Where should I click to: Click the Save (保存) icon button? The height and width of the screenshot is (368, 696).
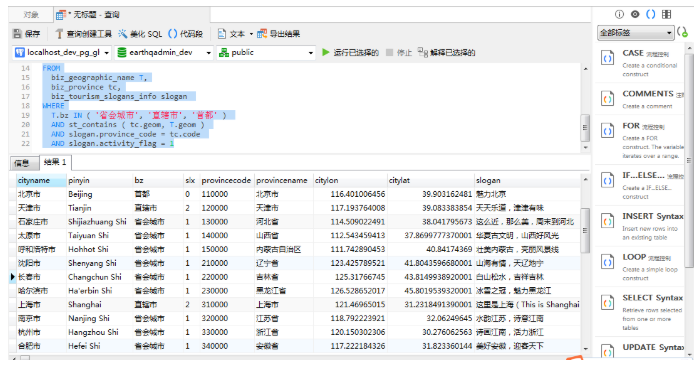coord(27,34)
